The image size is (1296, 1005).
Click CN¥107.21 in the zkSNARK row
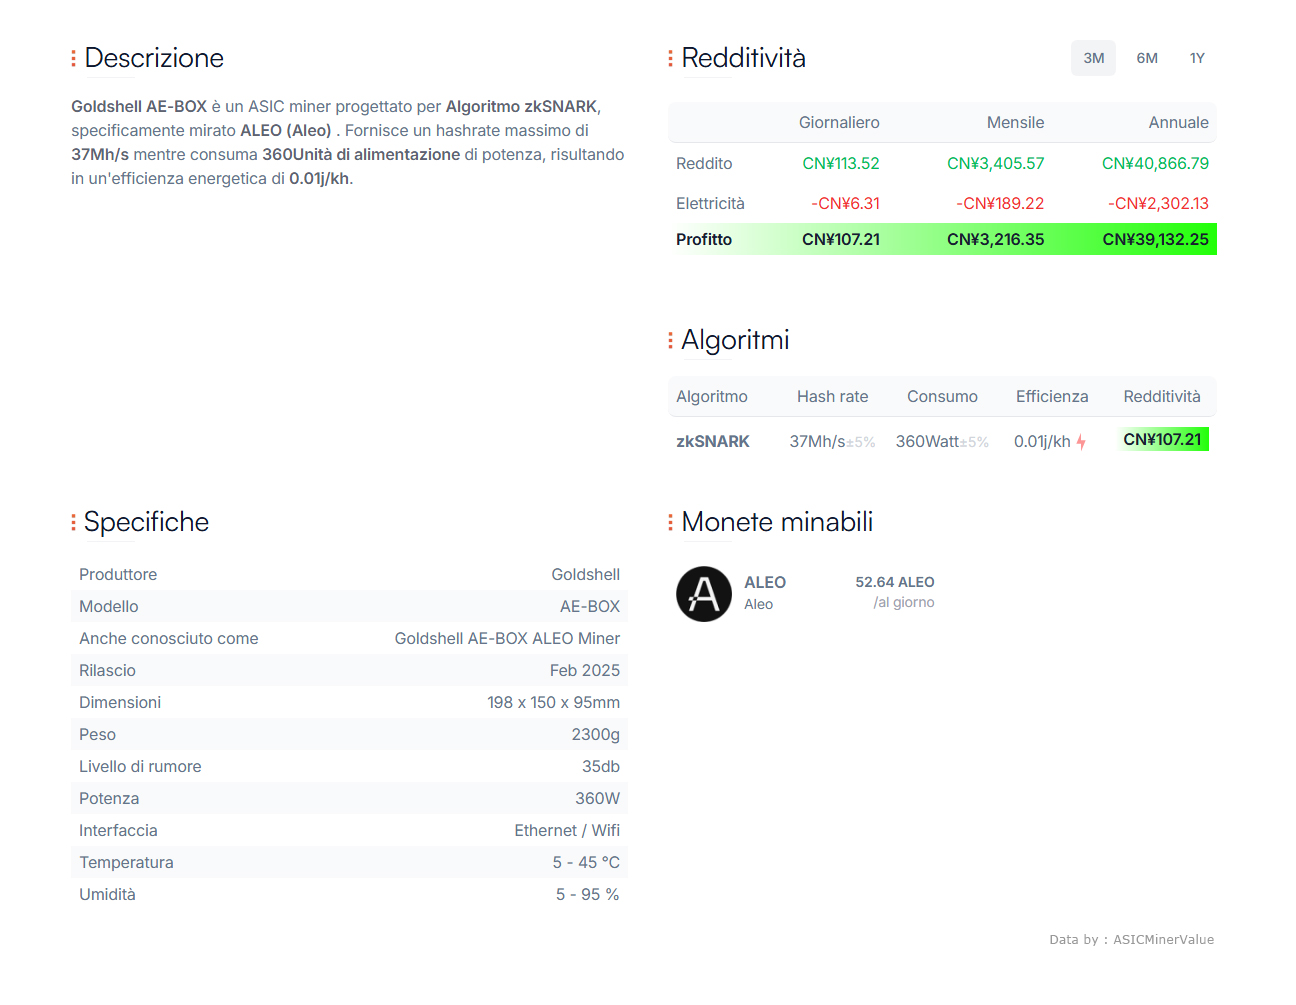(x=1162, y=439)
